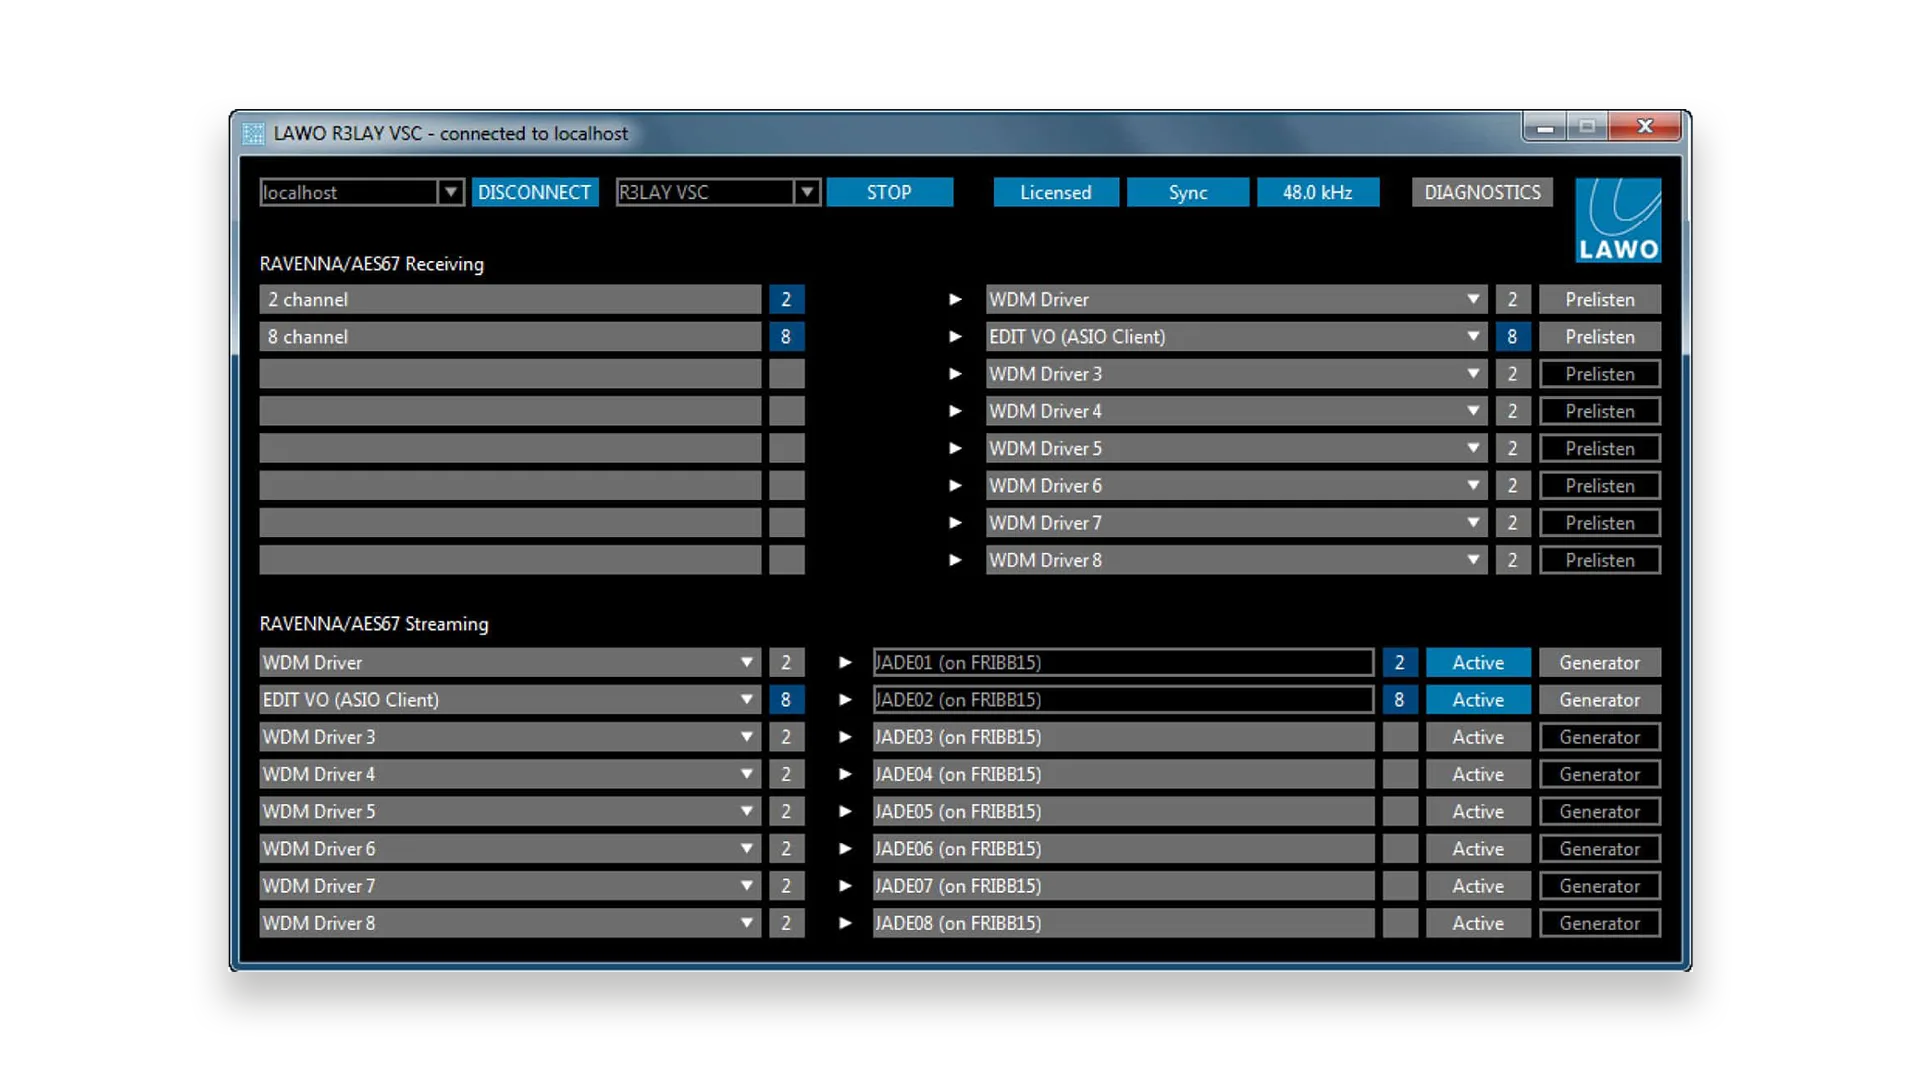This screenshot has width=1920, height=1080.
Task: Open the DIAGNOSTICS panel
Action: click(x=1482, y=192)
